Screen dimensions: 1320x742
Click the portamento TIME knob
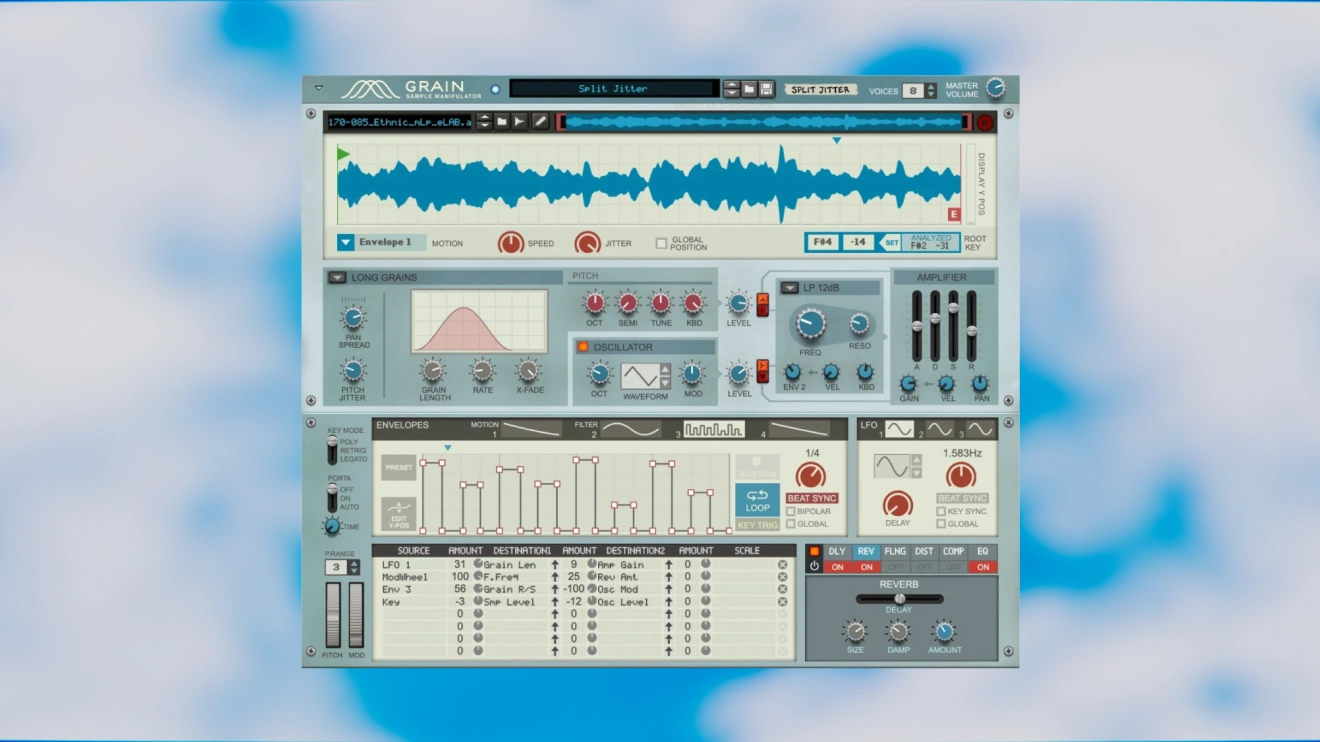point(332,526)
